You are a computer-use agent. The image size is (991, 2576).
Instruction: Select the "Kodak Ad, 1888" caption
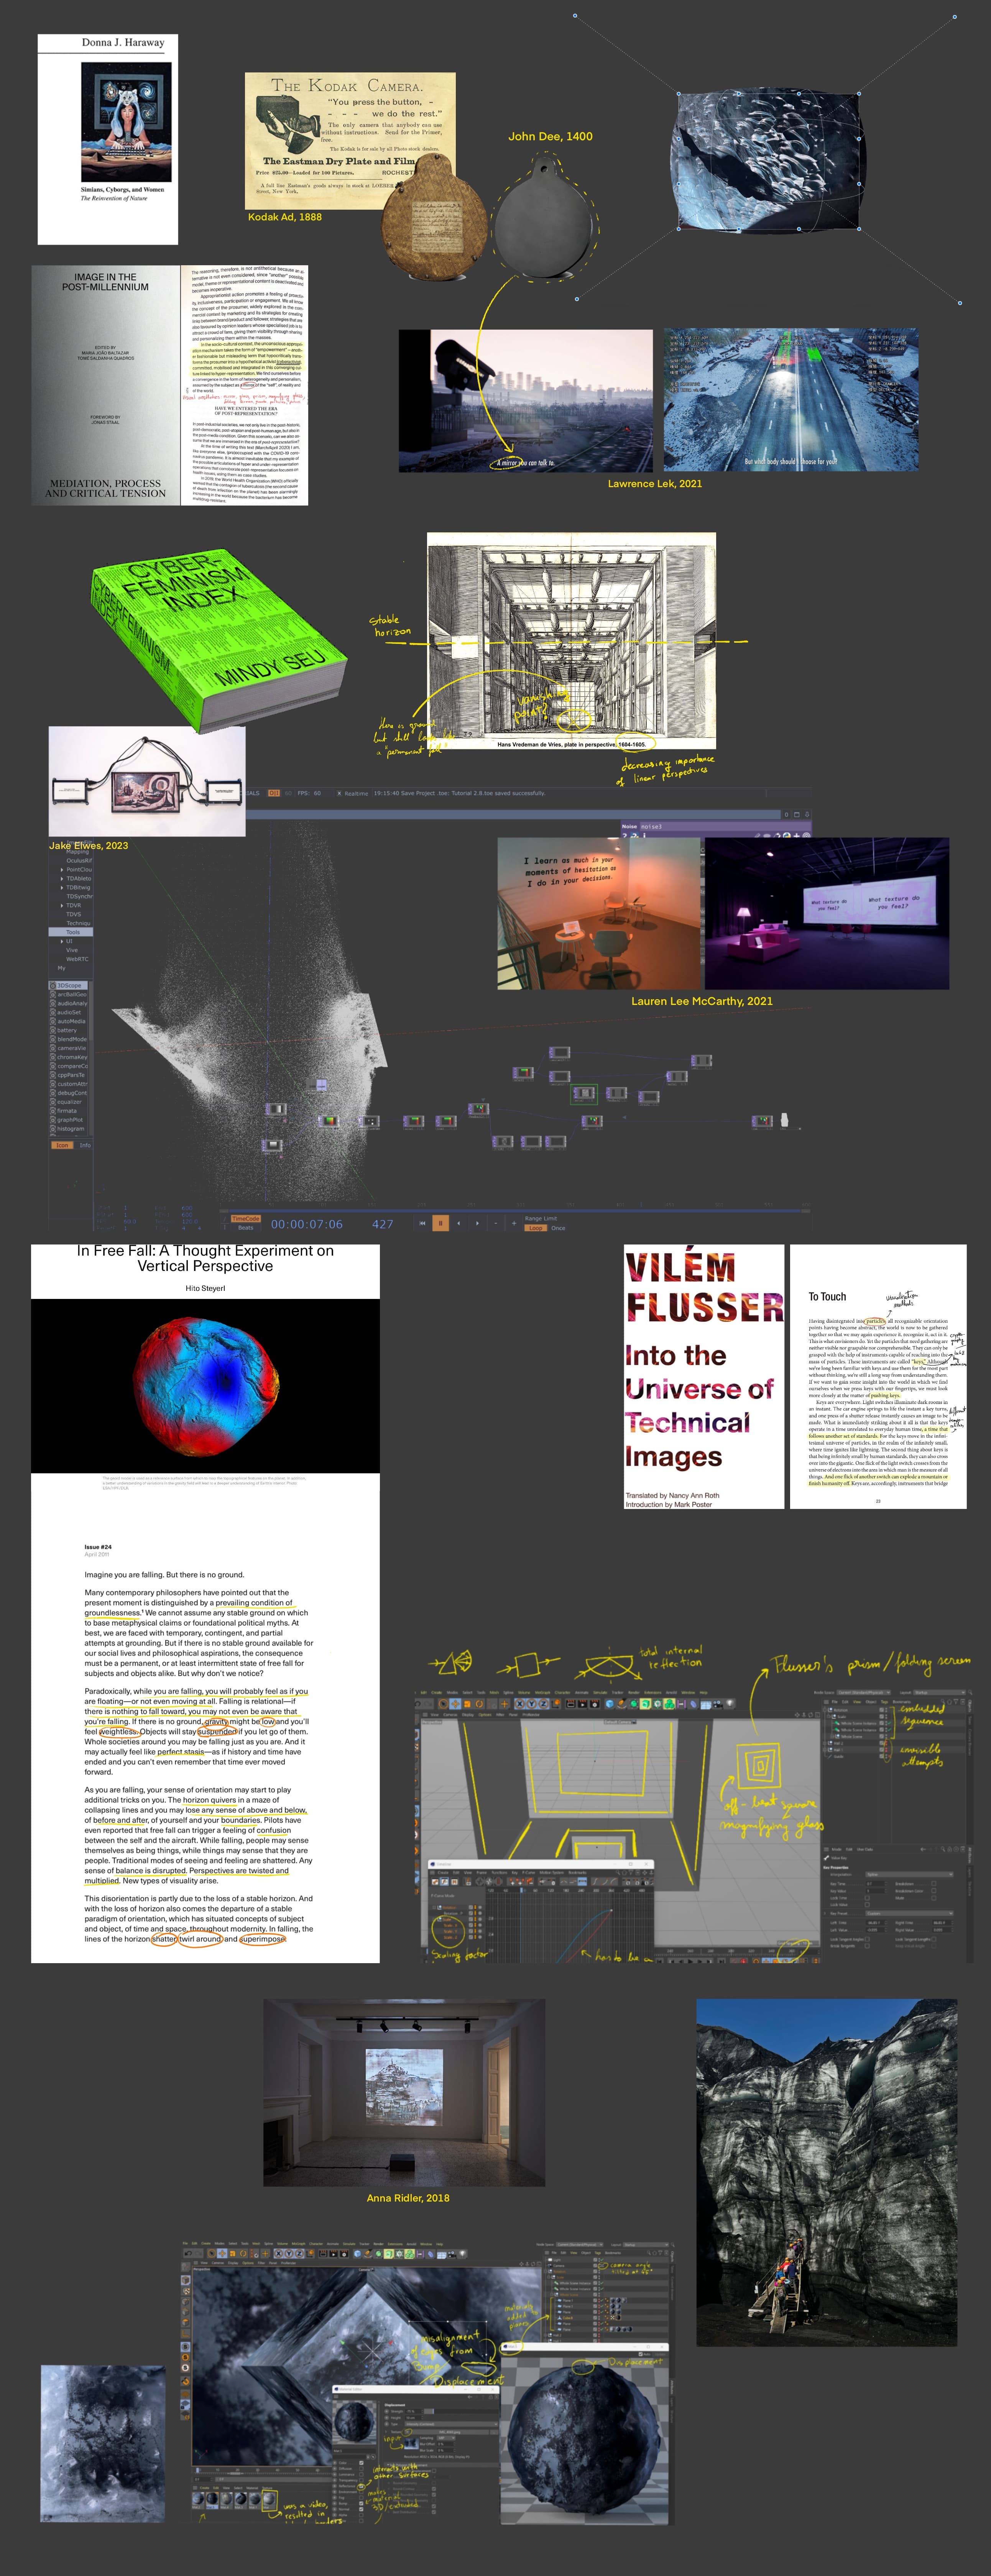click(x=285, y=217)
